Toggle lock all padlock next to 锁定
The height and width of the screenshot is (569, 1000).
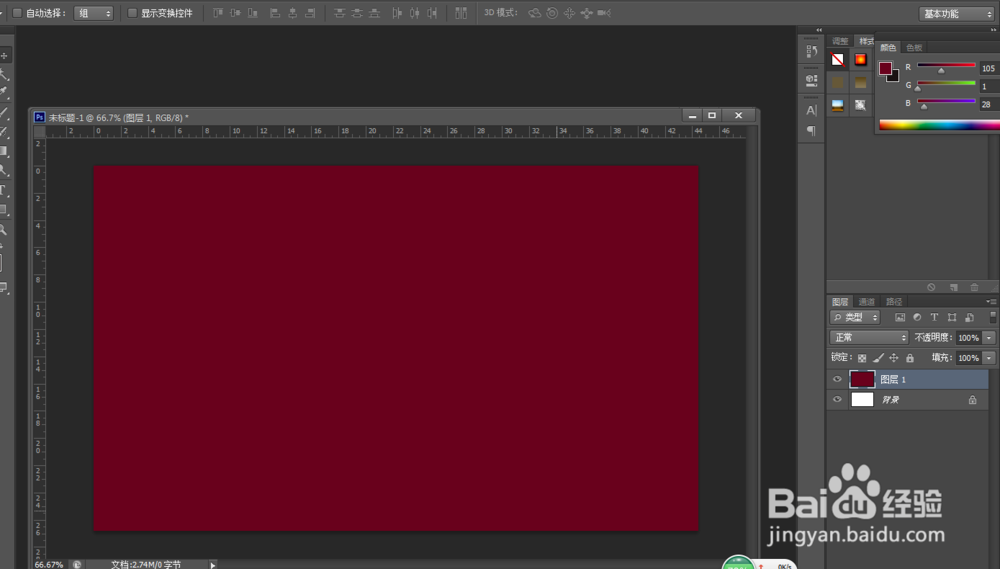(x=910, y=358)
